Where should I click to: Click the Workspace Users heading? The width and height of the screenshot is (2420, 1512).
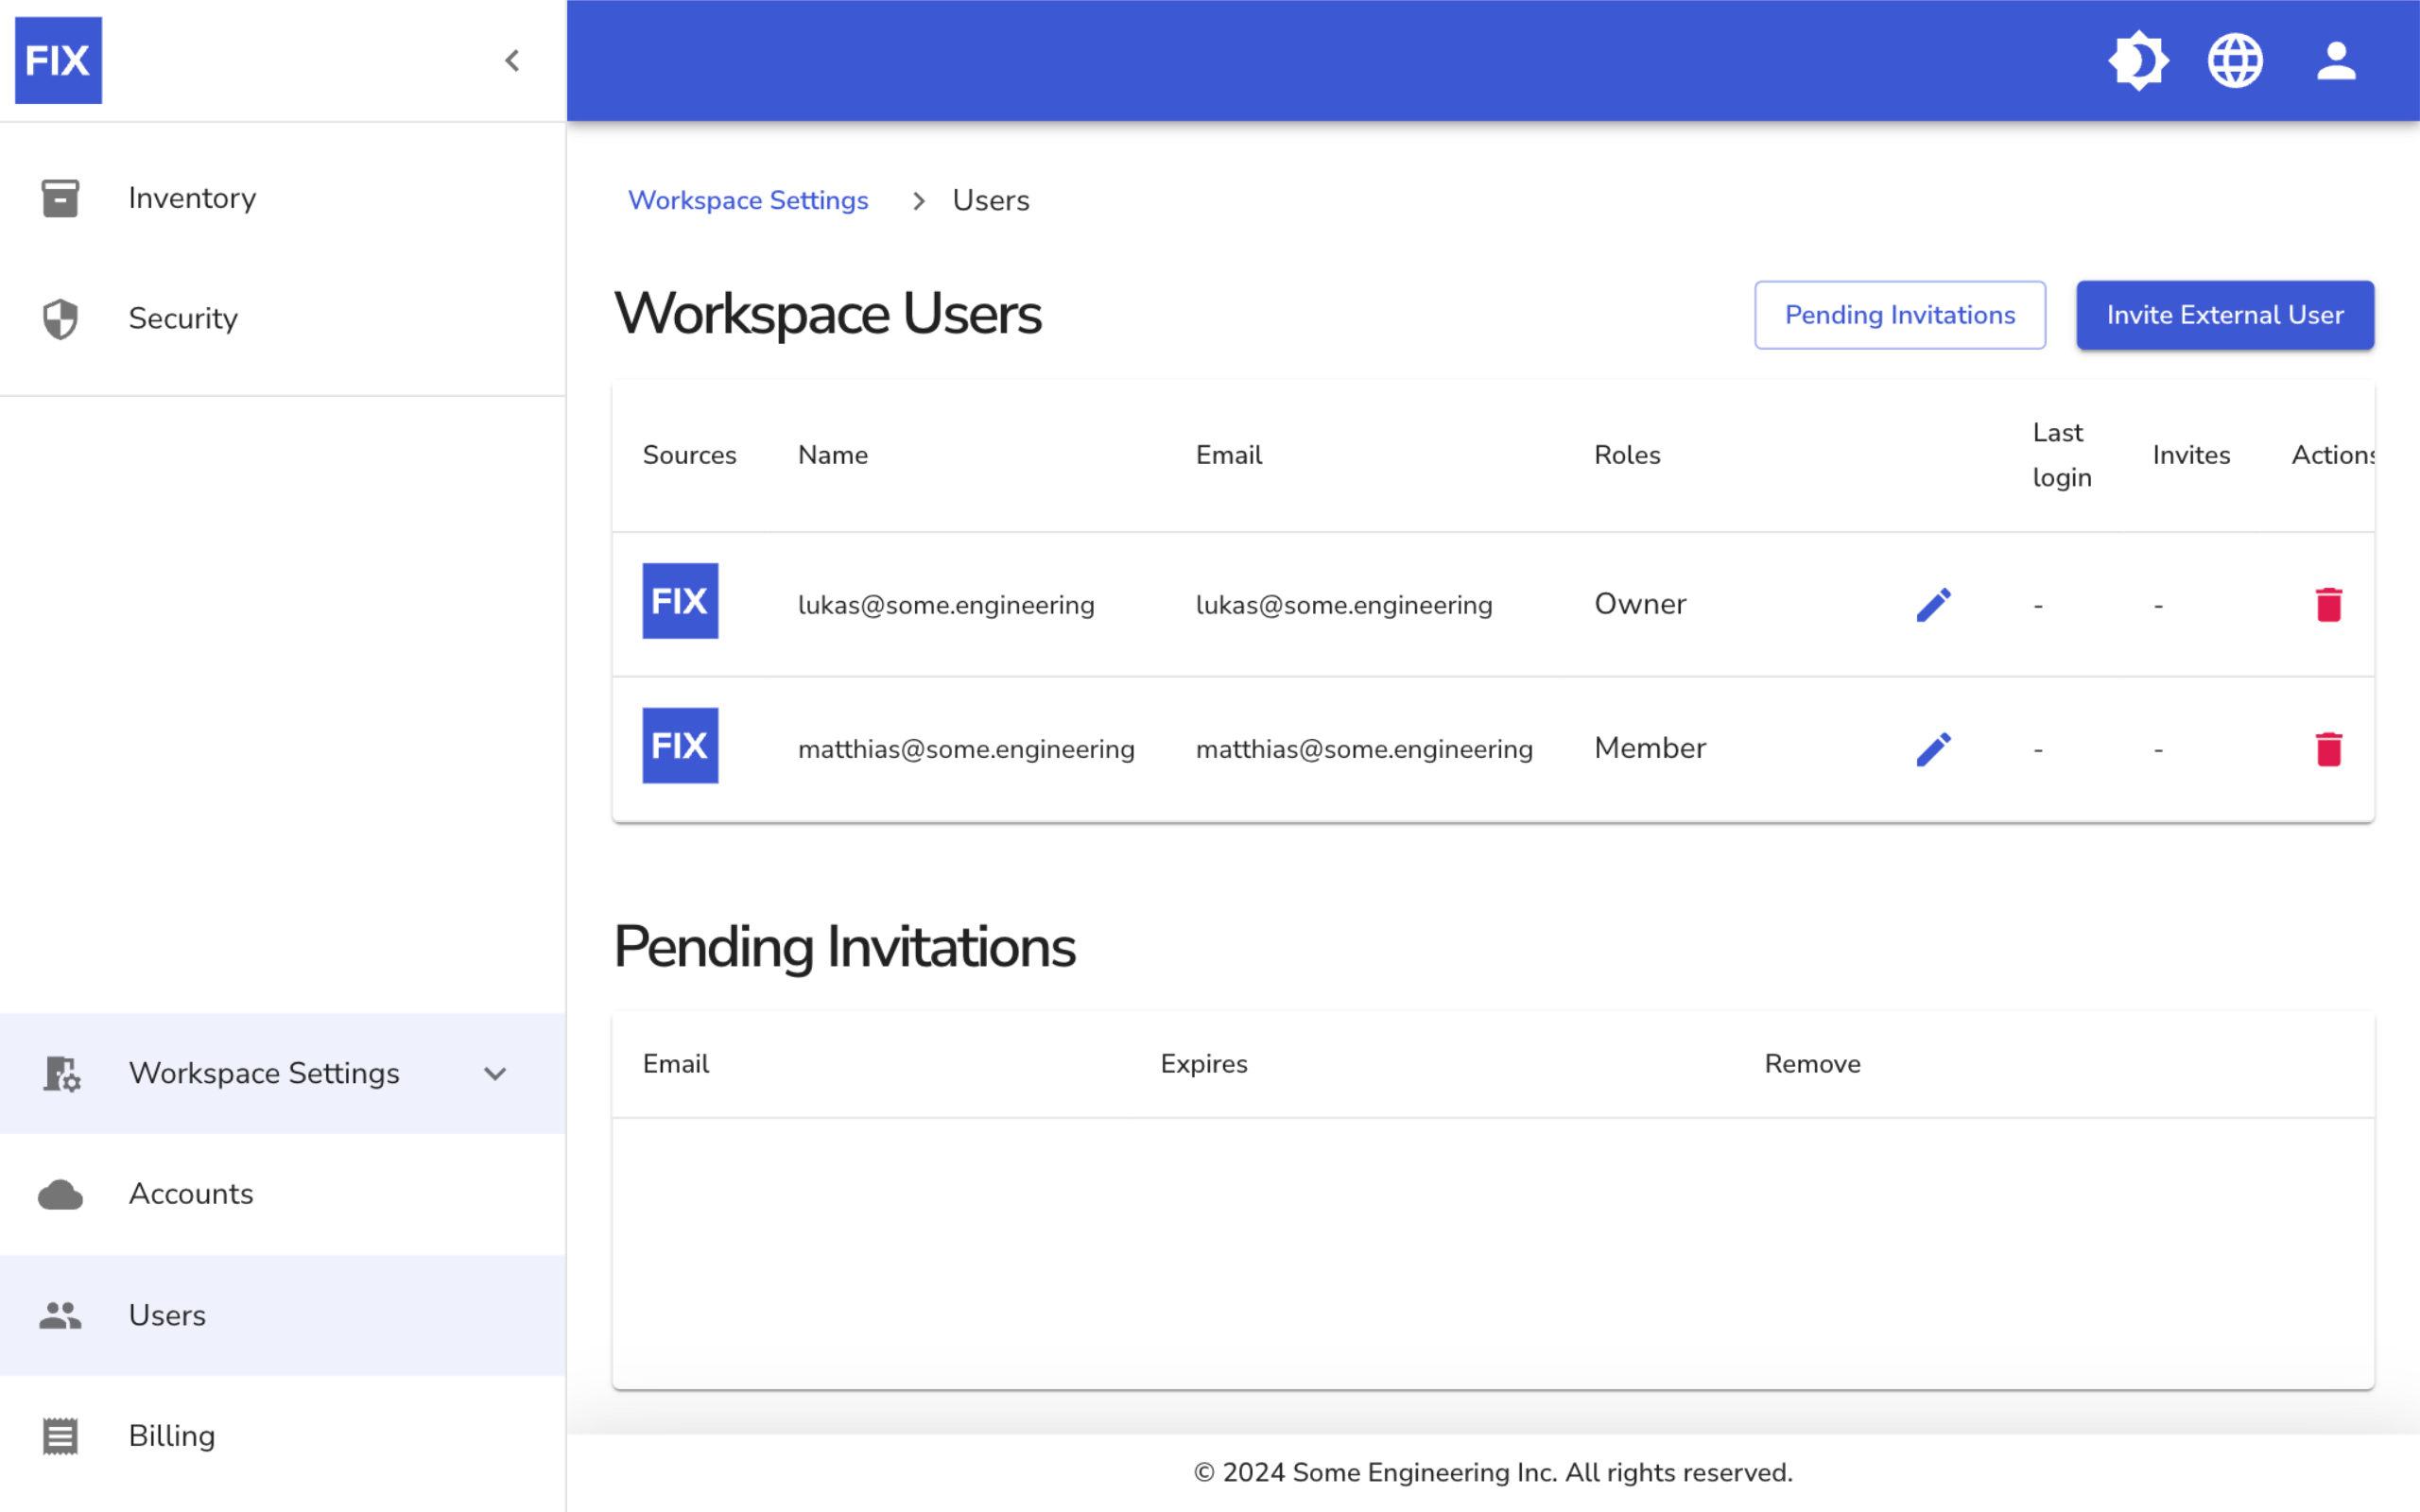[827, 314]
